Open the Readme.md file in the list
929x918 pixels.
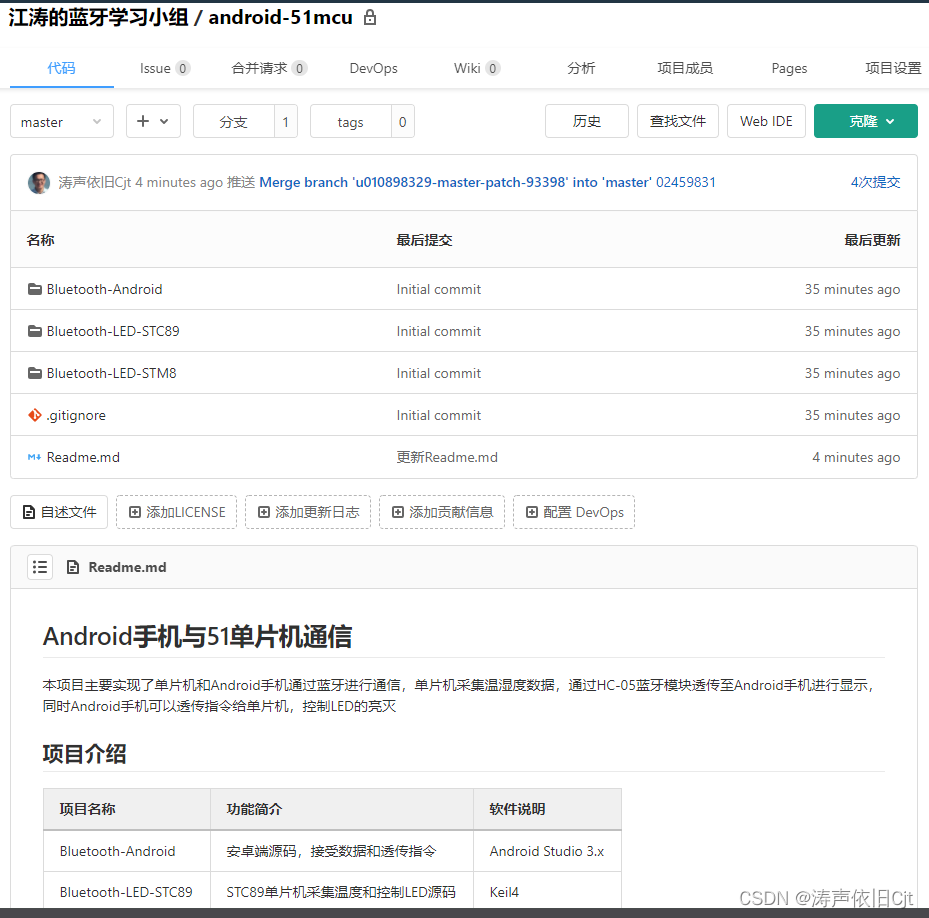point(83,458)
